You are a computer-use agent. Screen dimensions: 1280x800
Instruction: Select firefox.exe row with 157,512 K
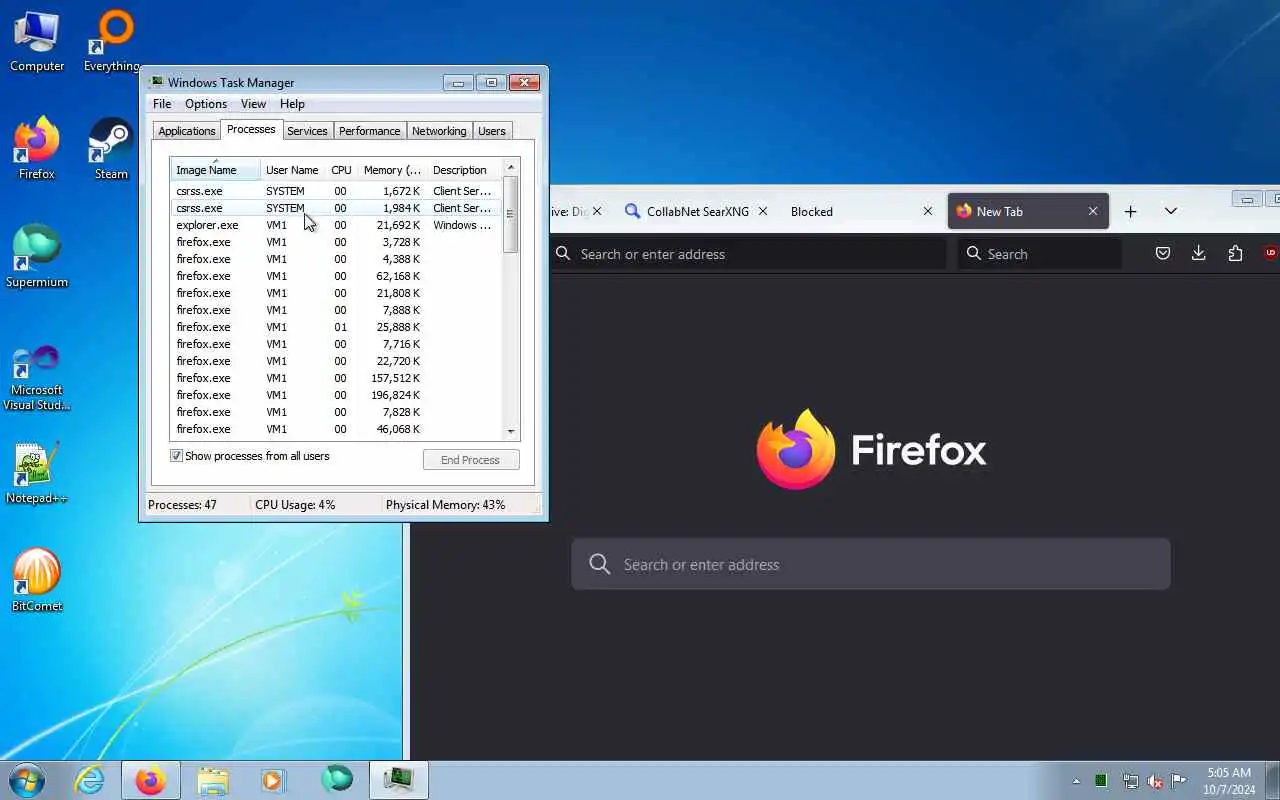[336, 378]
